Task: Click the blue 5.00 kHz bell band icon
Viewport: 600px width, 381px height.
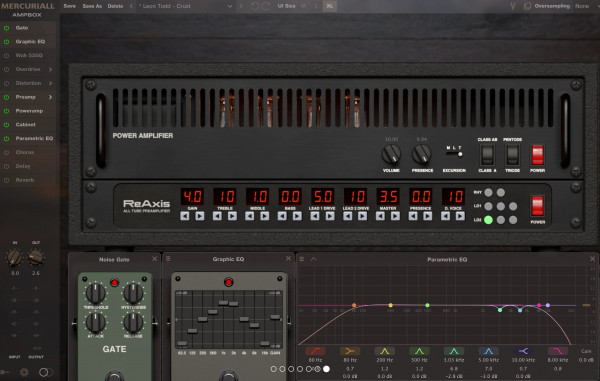Action: [488, 351]
